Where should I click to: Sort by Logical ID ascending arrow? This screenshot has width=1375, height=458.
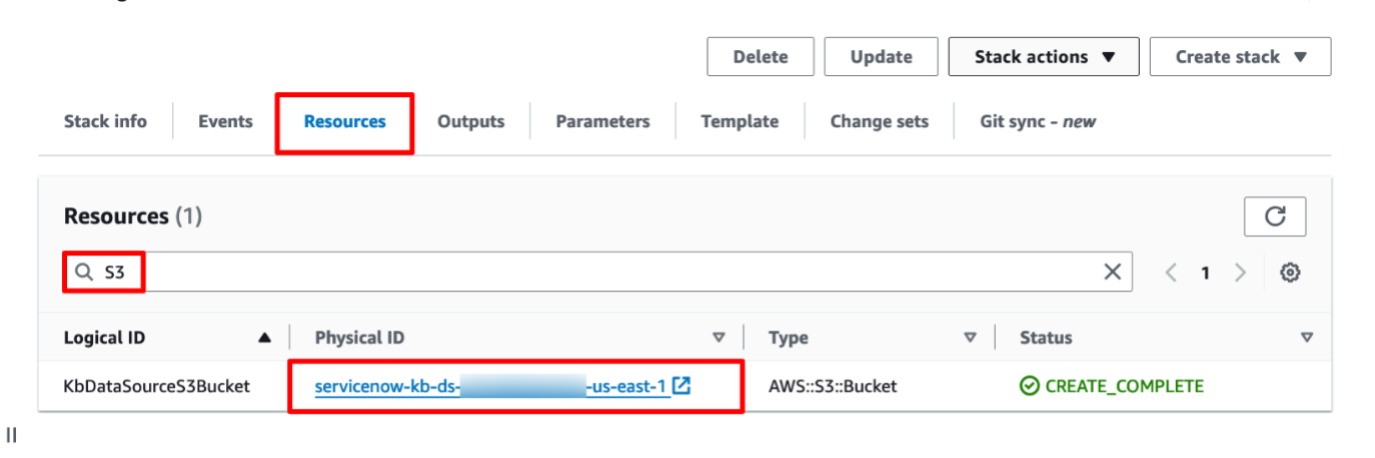tap(264, 338)
